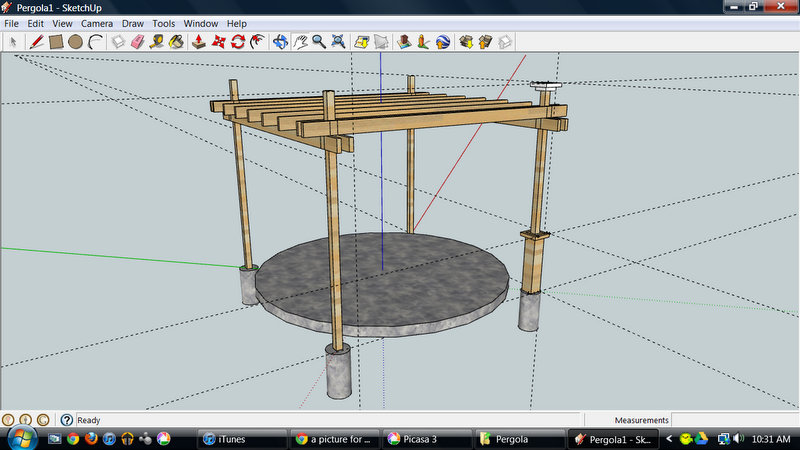Activate the Paint Bucket tool
Screen dimensions: 800x450
pos(176,42)
